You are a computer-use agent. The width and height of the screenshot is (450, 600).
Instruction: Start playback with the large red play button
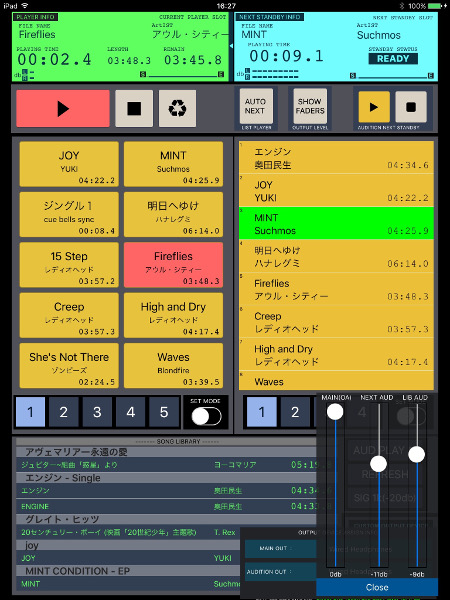[63, 109]
